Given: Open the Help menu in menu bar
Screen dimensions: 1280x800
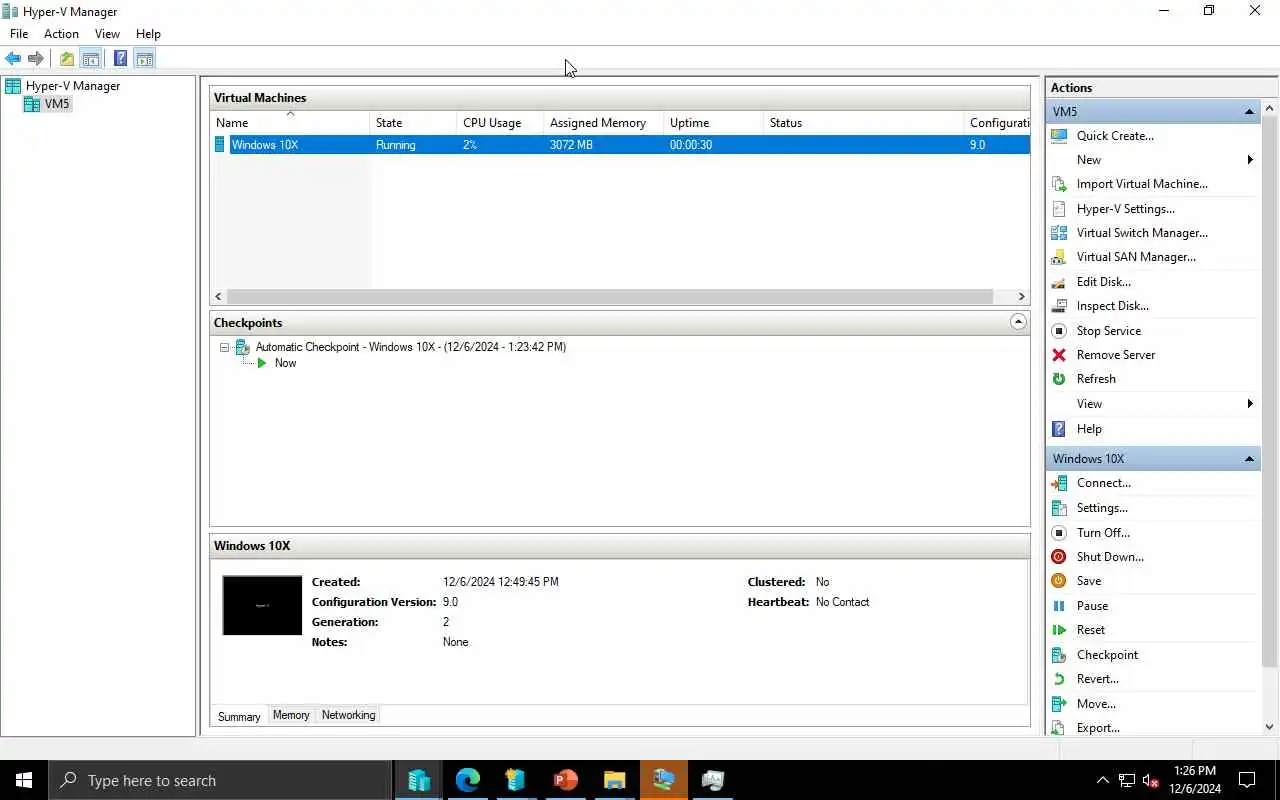Looking at the screenshot, I should point(148,34).
